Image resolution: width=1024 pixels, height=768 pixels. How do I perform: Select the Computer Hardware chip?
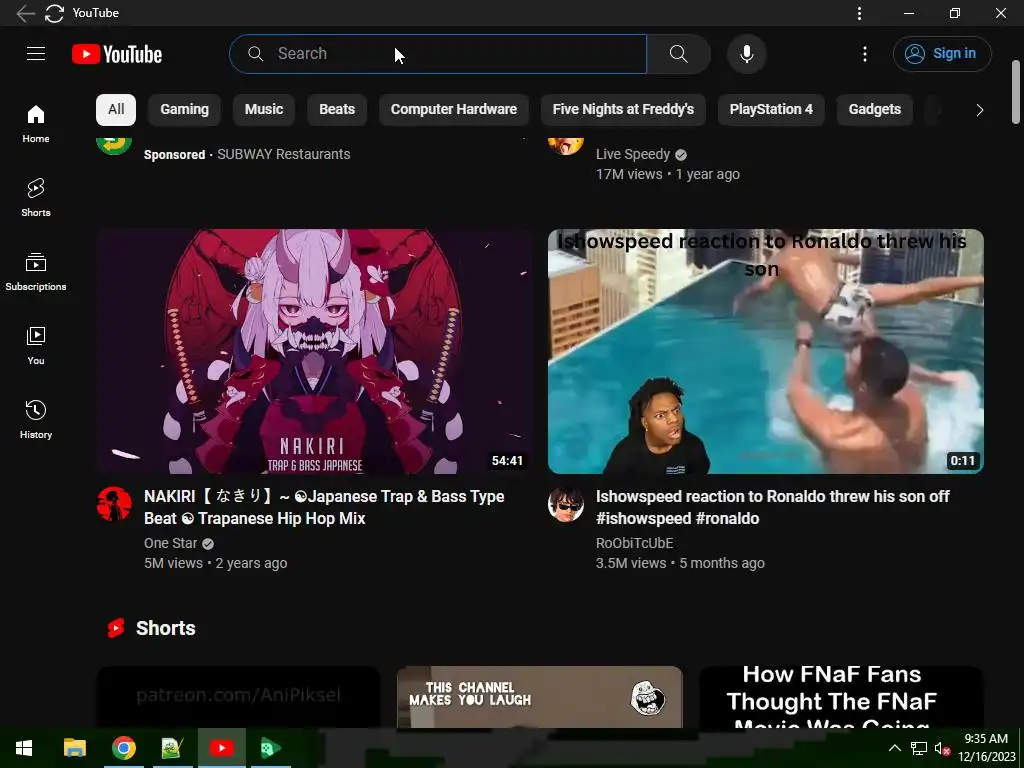pos(454,109)
